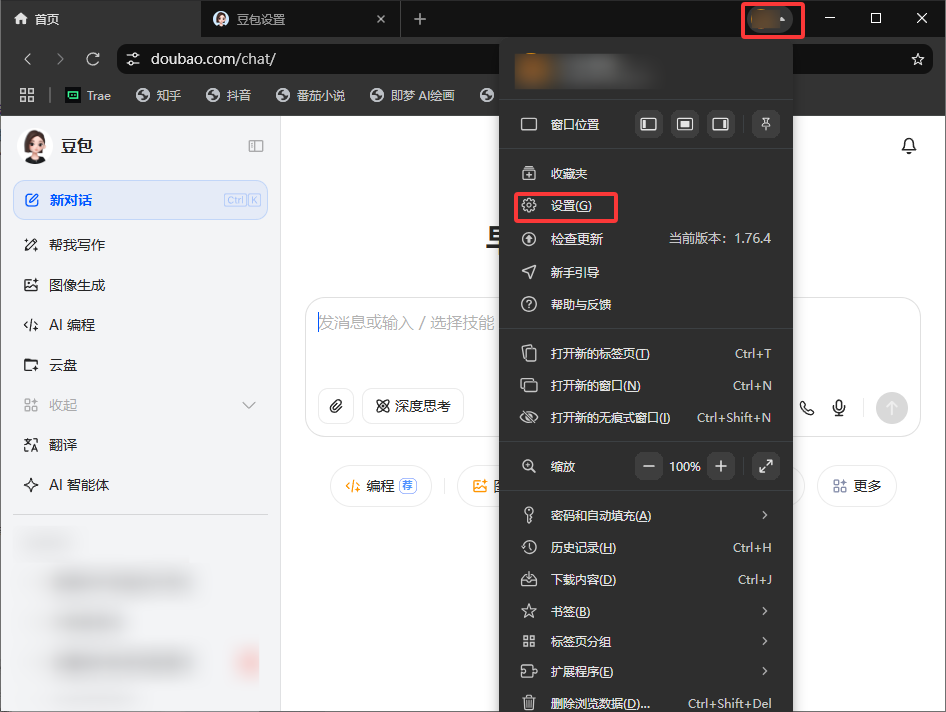Toggle the 深度思考 deep thinking mode
Viewport: 946px width, 712px height.
point(413,406)
